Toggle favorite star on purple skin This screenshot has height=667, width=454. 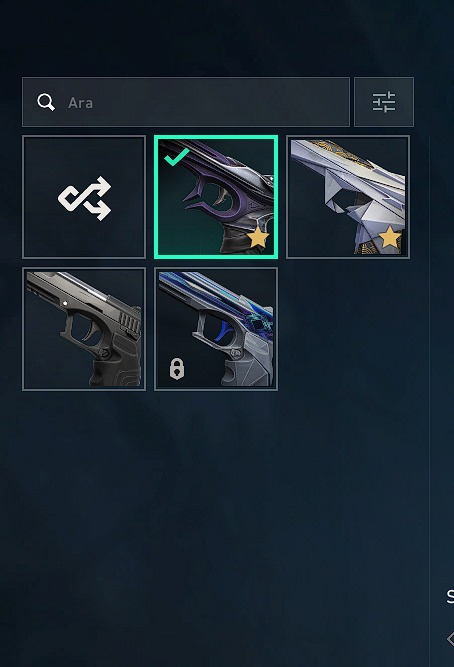point(258,237)
